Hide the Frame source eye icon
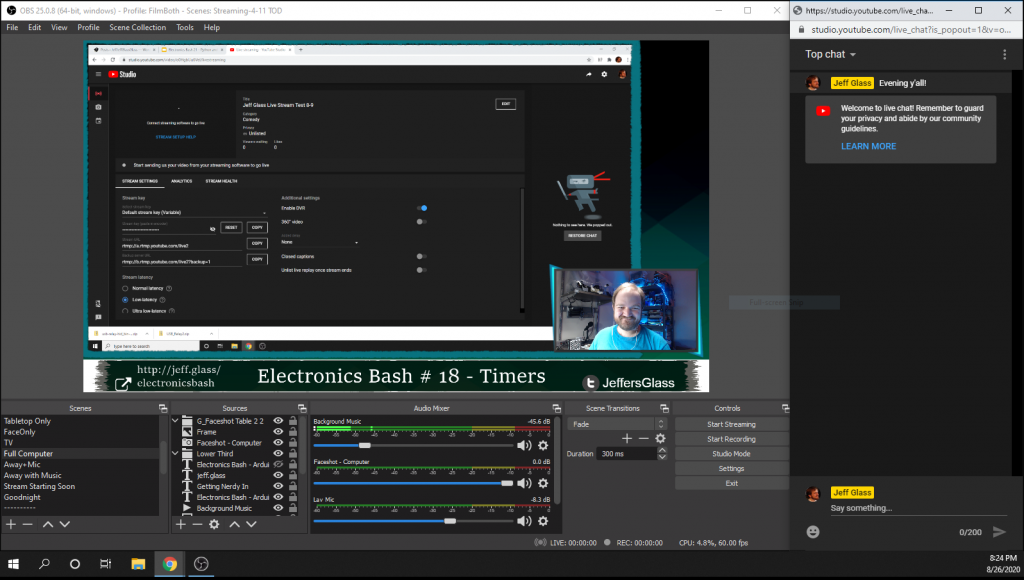The height and width of the screenshot is (580, 1024). tap(279, 432)
